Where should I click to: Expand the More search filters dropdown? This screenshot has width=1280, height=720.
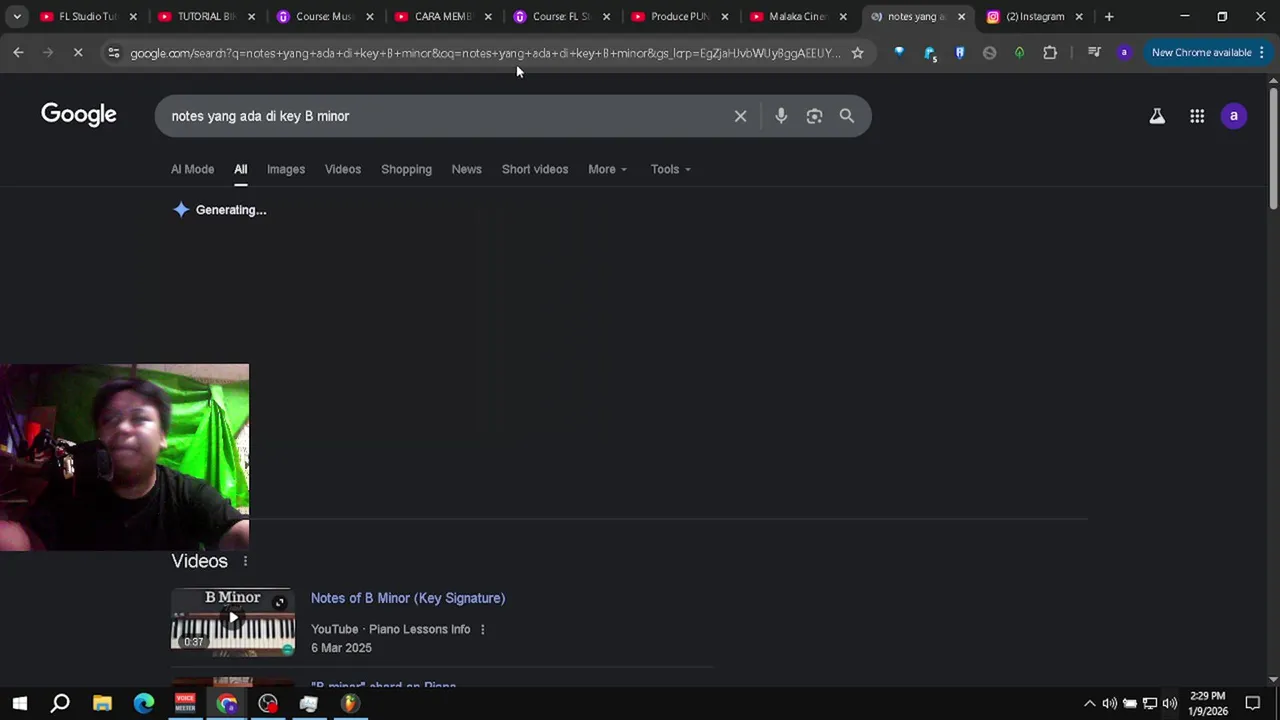pyautogui.click(x=608, y=169)
